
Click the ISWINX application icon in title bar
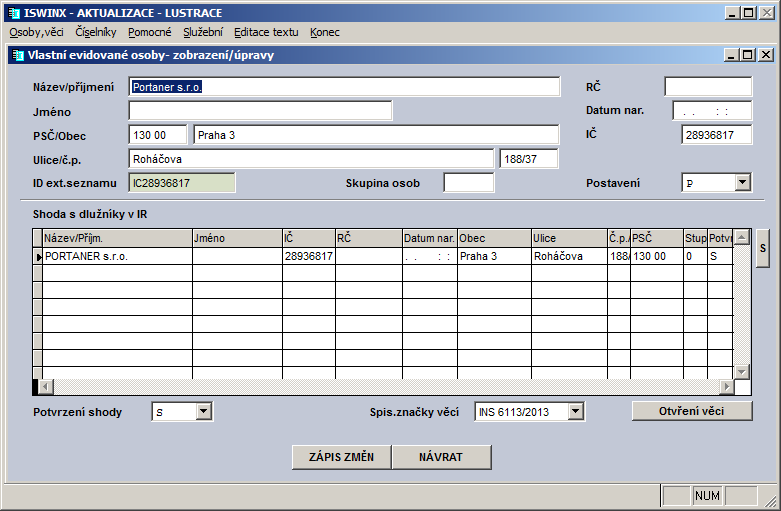(x=13, y=13)
